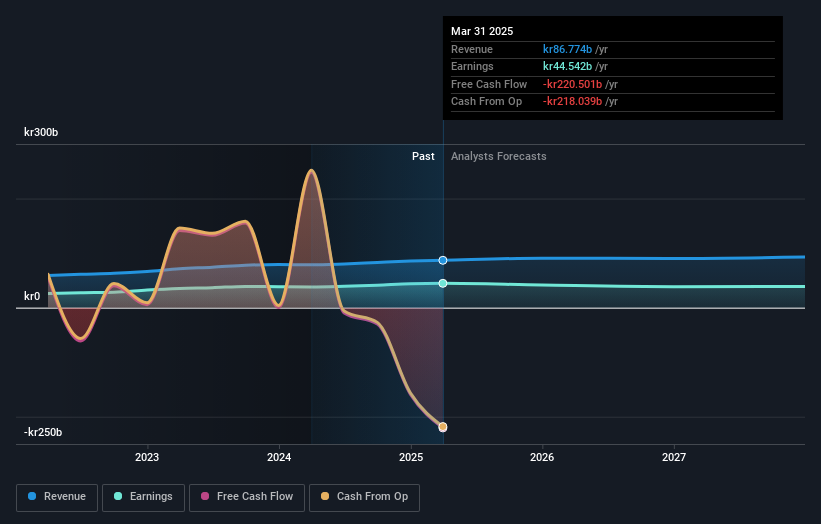Select the Earnings data point marker on chart
The width and height of the screenshot is (821, 524).
(x=443, y=283)
